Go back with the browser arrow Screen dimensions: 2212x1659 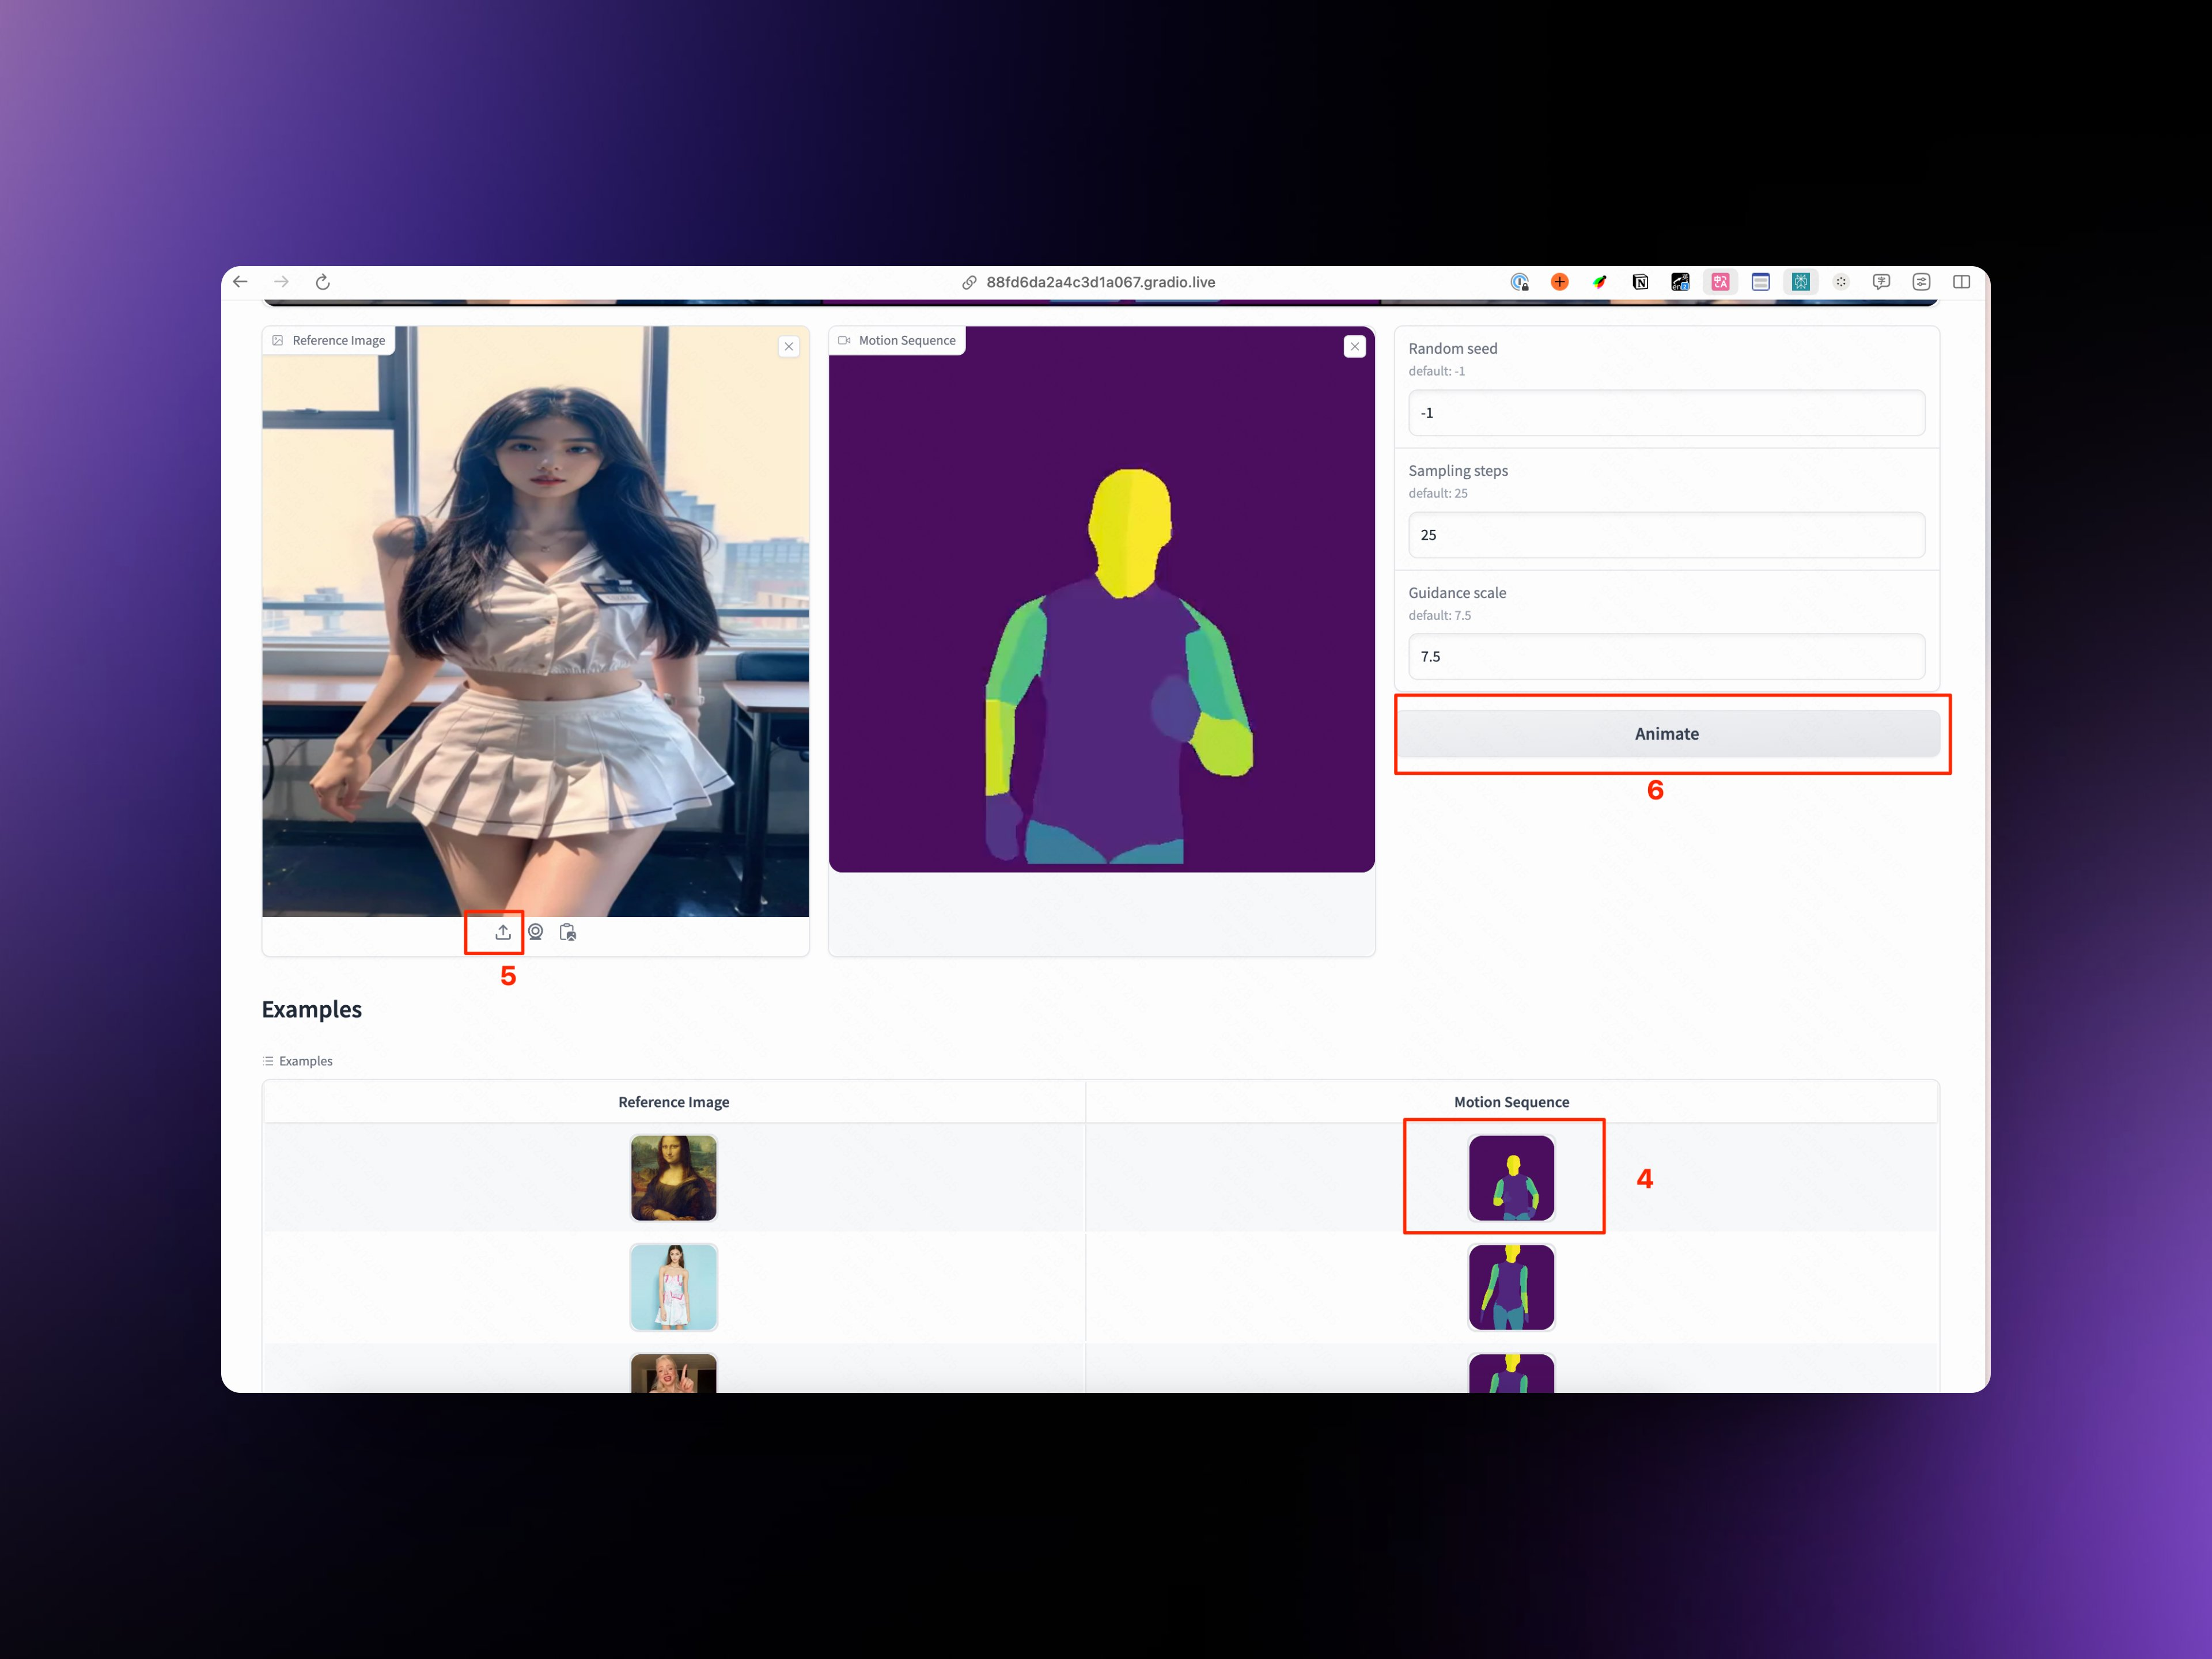[x=240, y=282]
